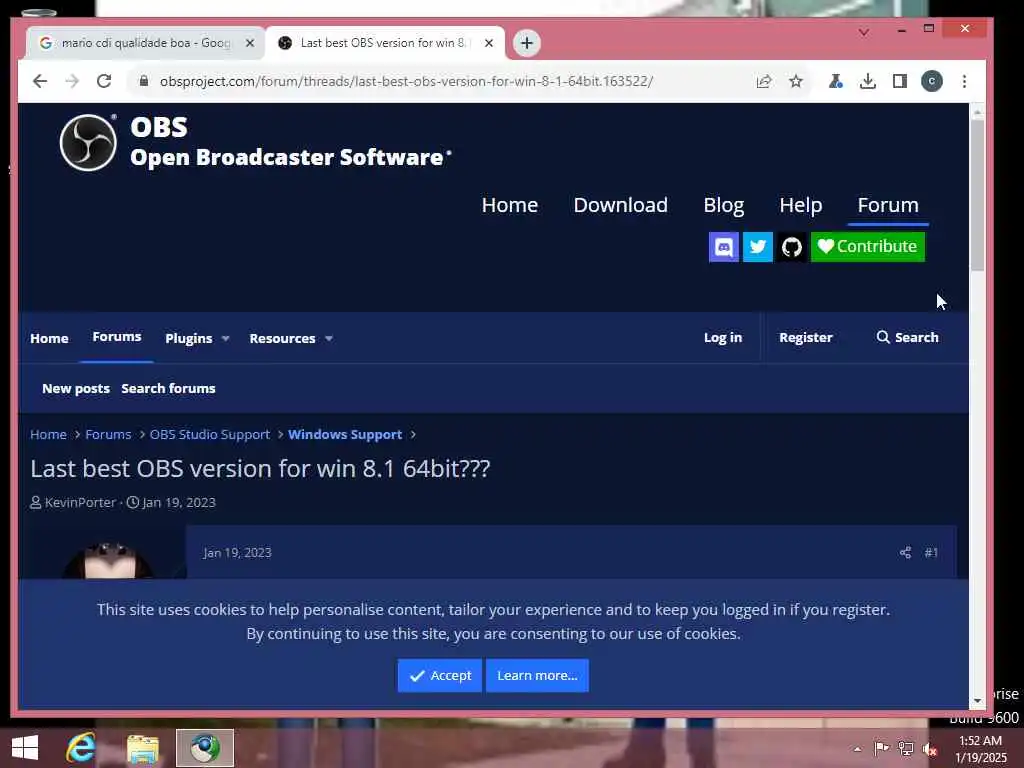This screenshot has width=1024, height=768.
Task: Click the OBS logo
Action: coord(88,142)
